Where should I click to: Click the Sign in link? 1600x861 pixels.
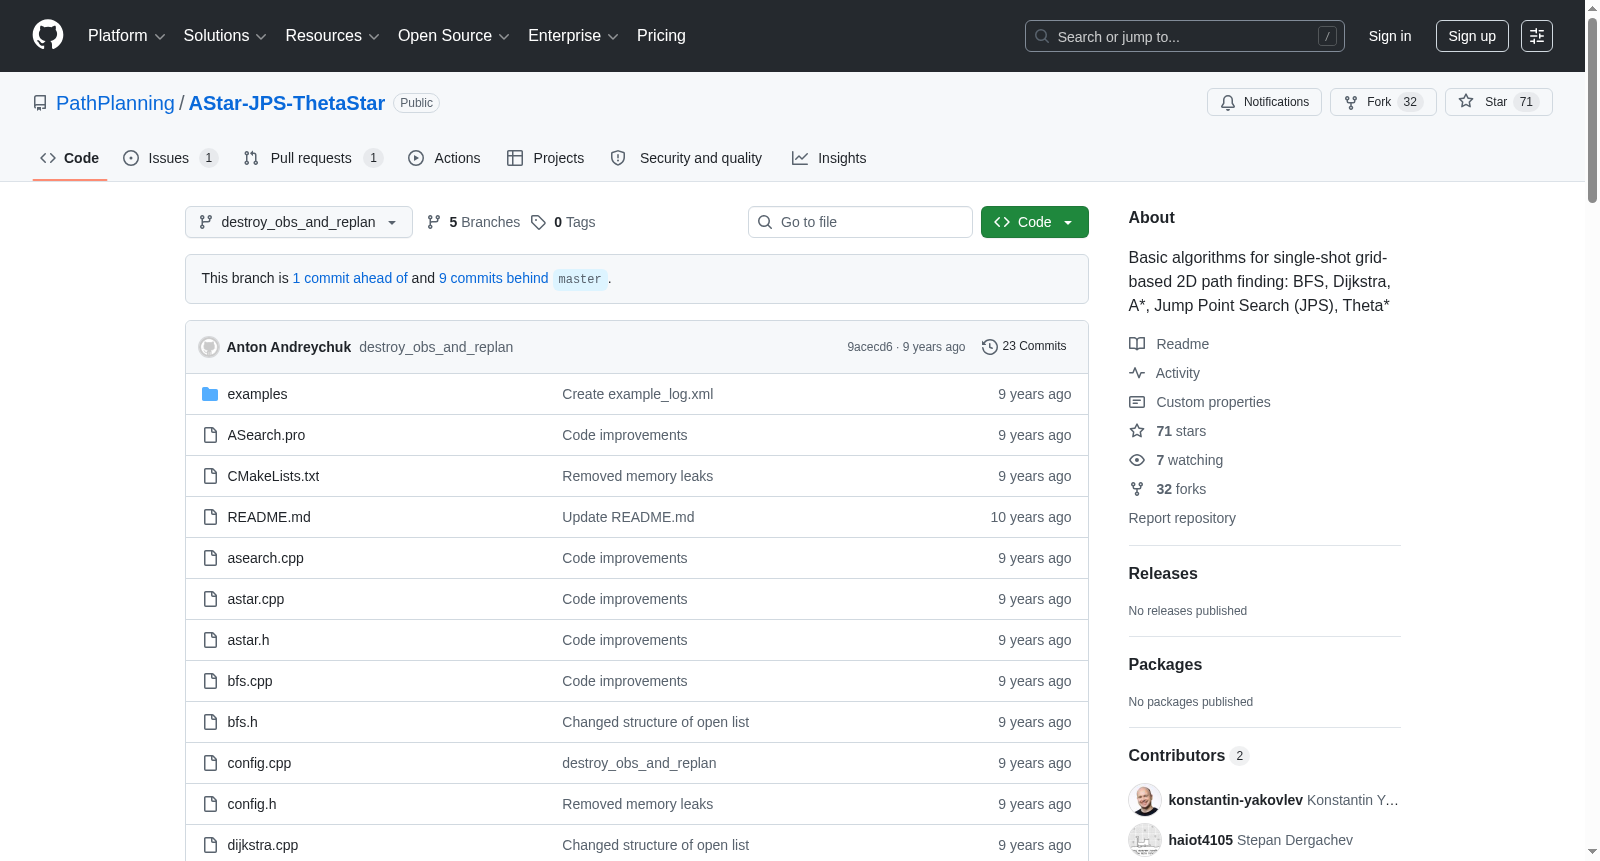(x=1390, y=36)
